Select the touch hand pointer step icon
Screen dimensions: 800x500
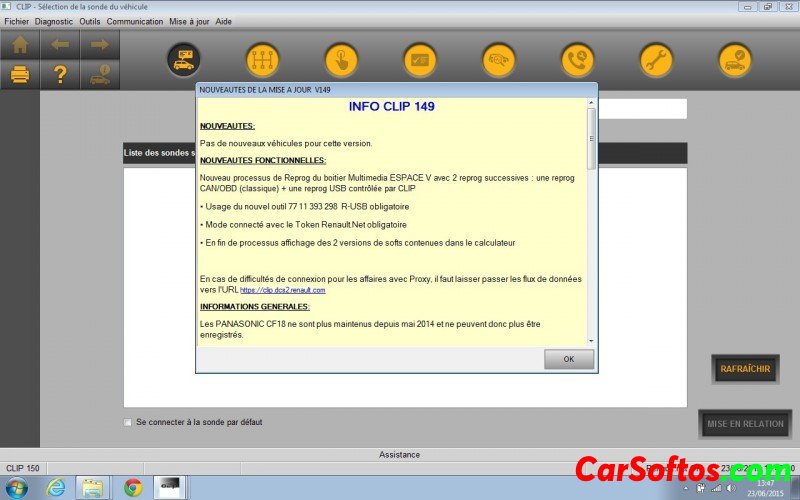(x=341, y=59)
